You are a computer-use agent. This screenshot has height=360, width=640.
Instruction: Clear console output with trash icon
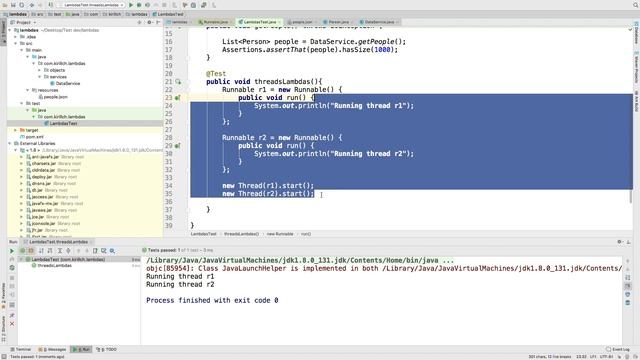628,303
